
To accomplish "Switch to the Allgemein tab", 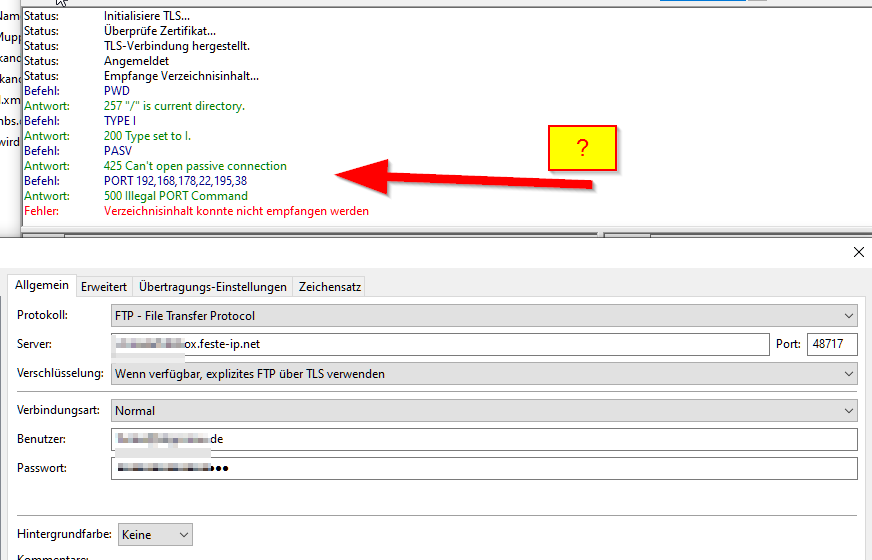I will point(42,286).
